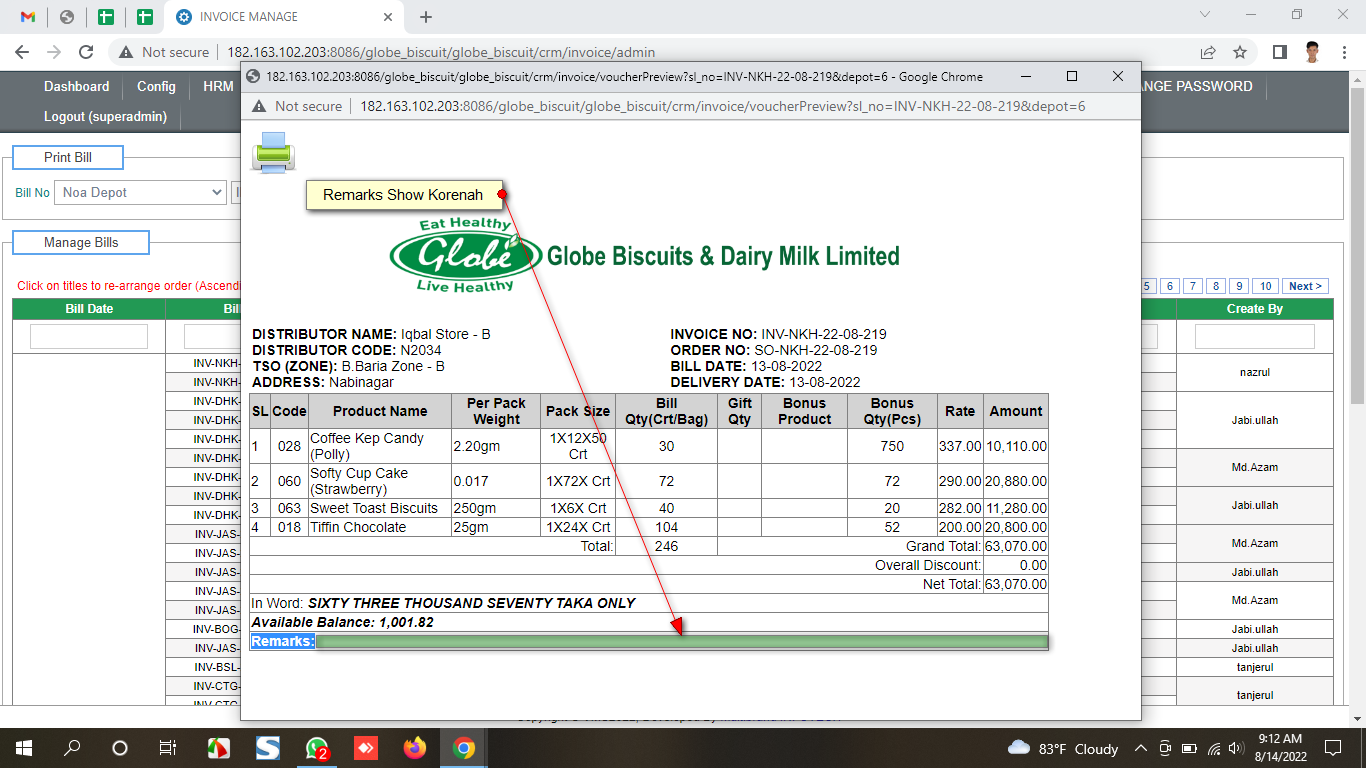Open Task View on the taskbar
This screenshot has width=1366, height=768.
[168, 747]
